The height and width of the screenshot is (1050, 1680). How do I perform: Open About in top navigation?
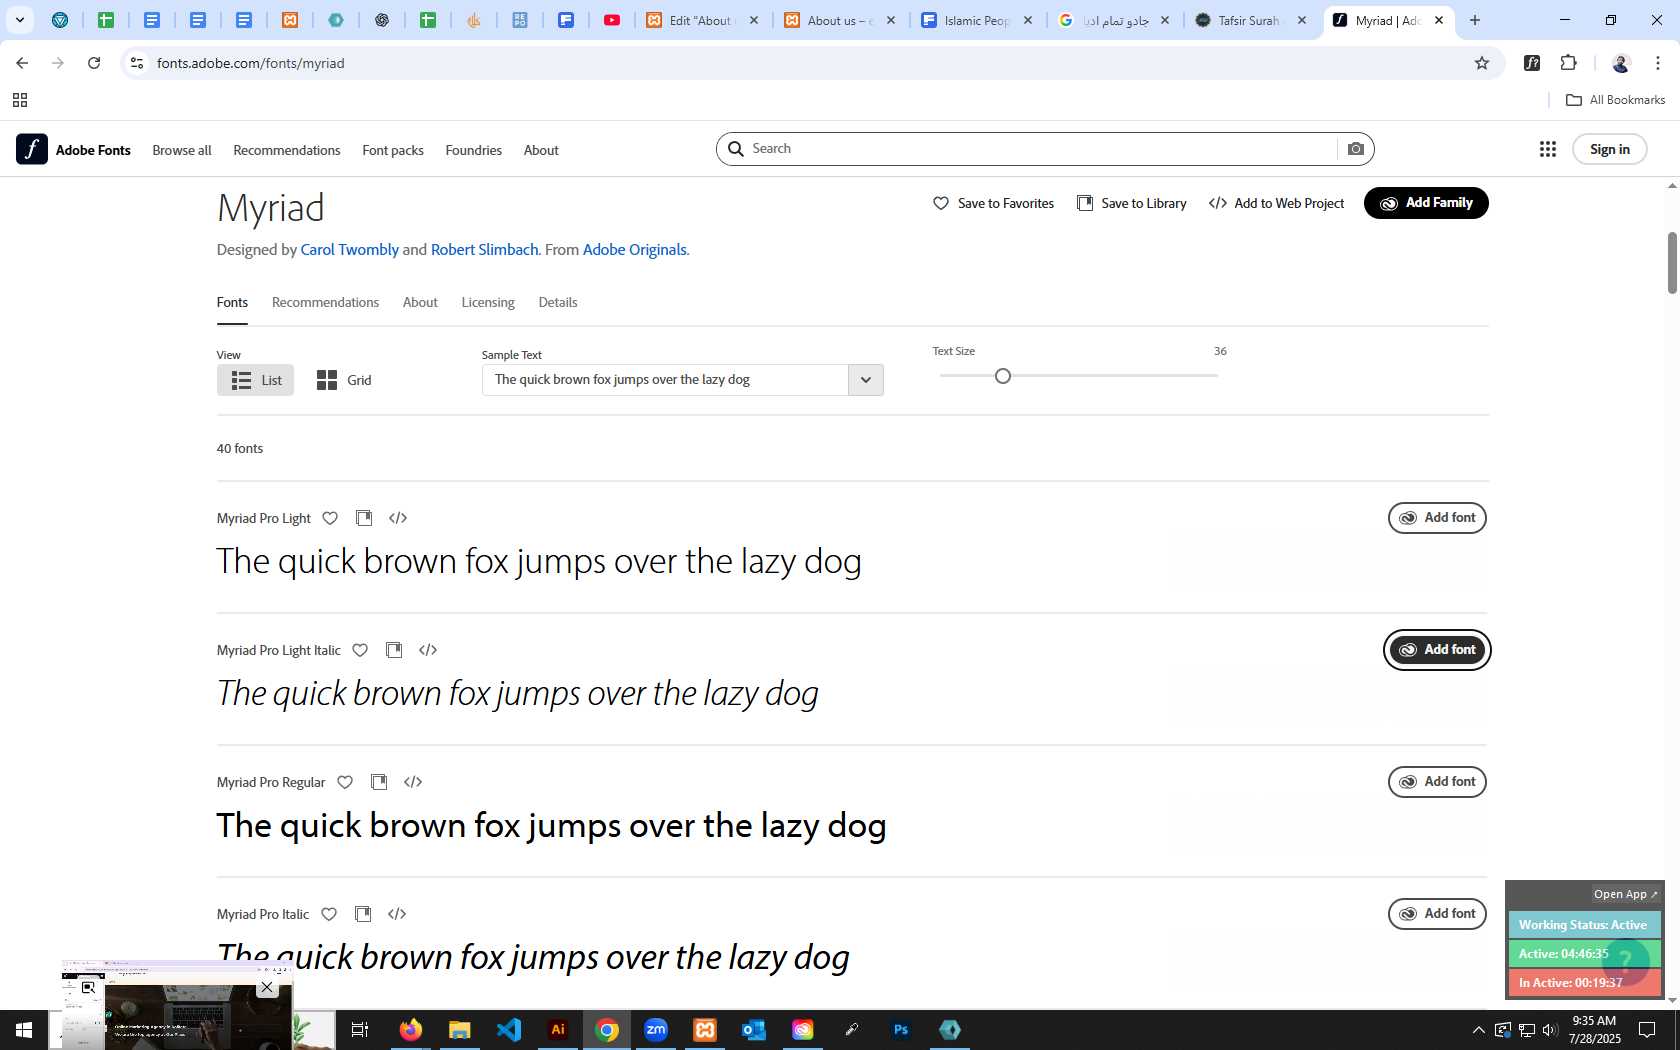(x=541, y=150)
